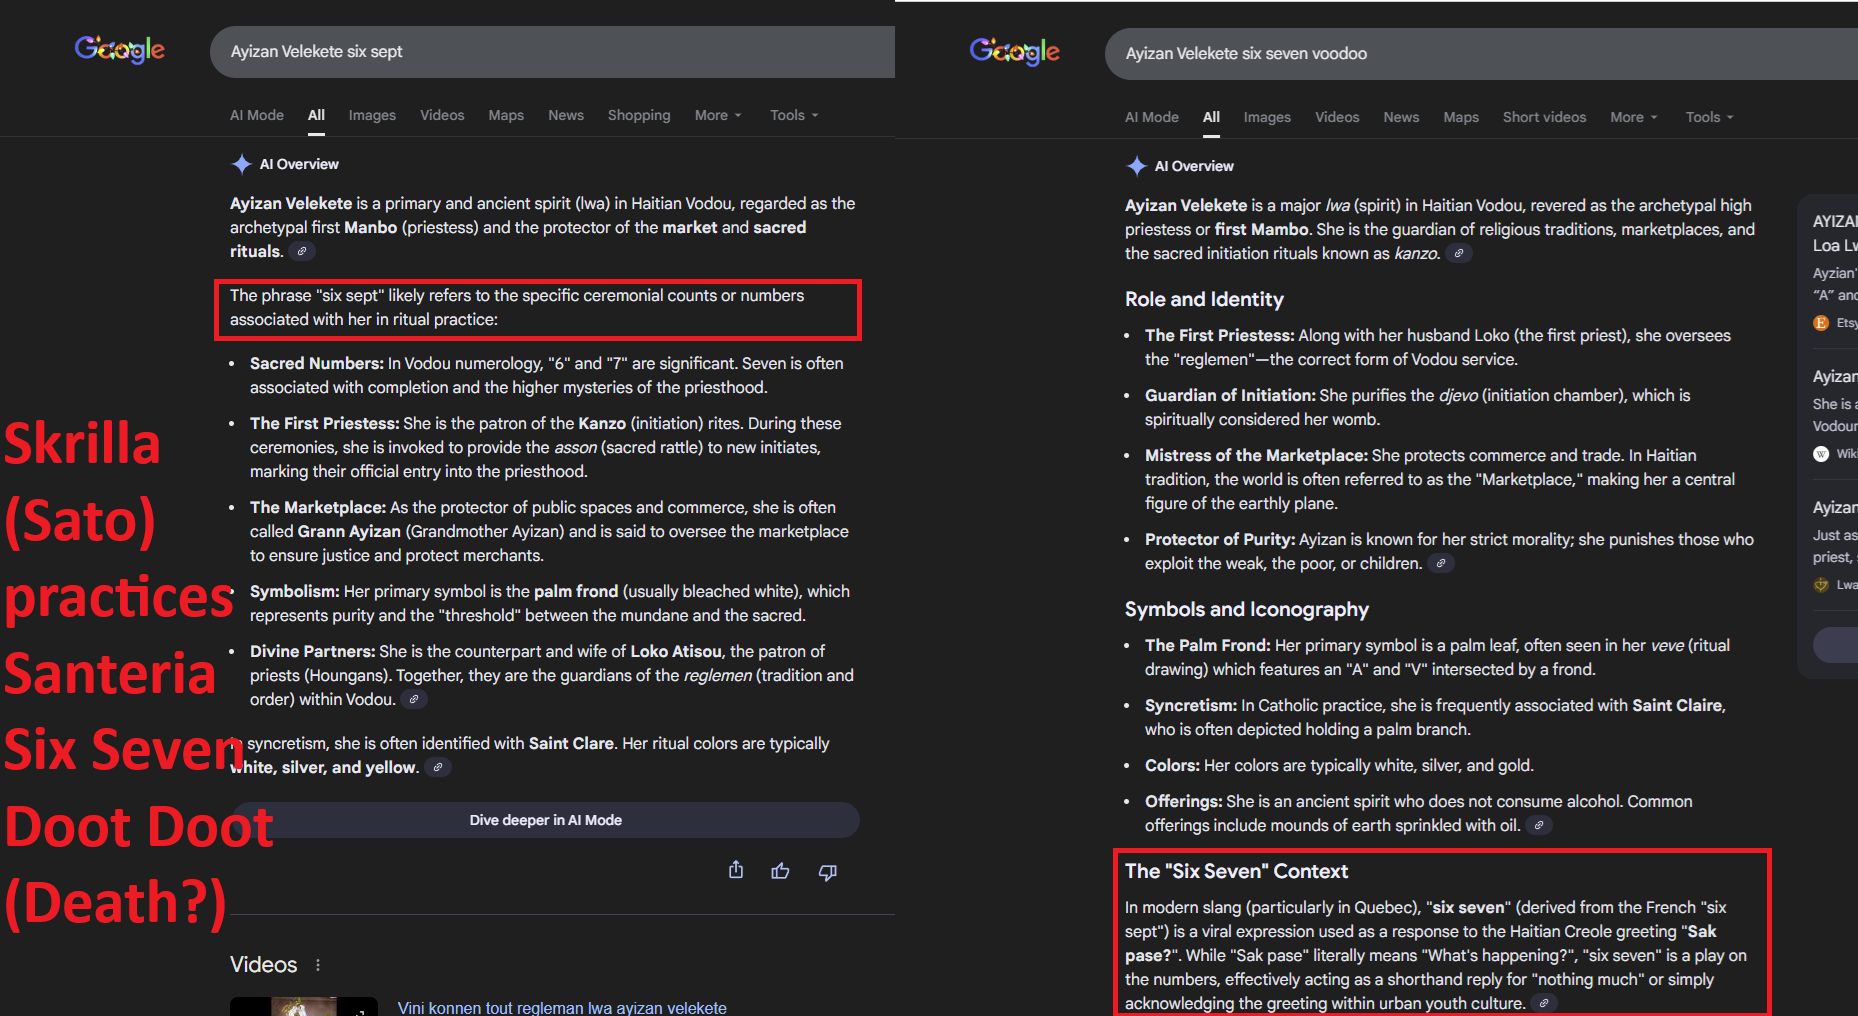Expand the More dropdown in the 'six sept' results
The height and width of the screenshot is (1016, 1858).
pos(718,115)
